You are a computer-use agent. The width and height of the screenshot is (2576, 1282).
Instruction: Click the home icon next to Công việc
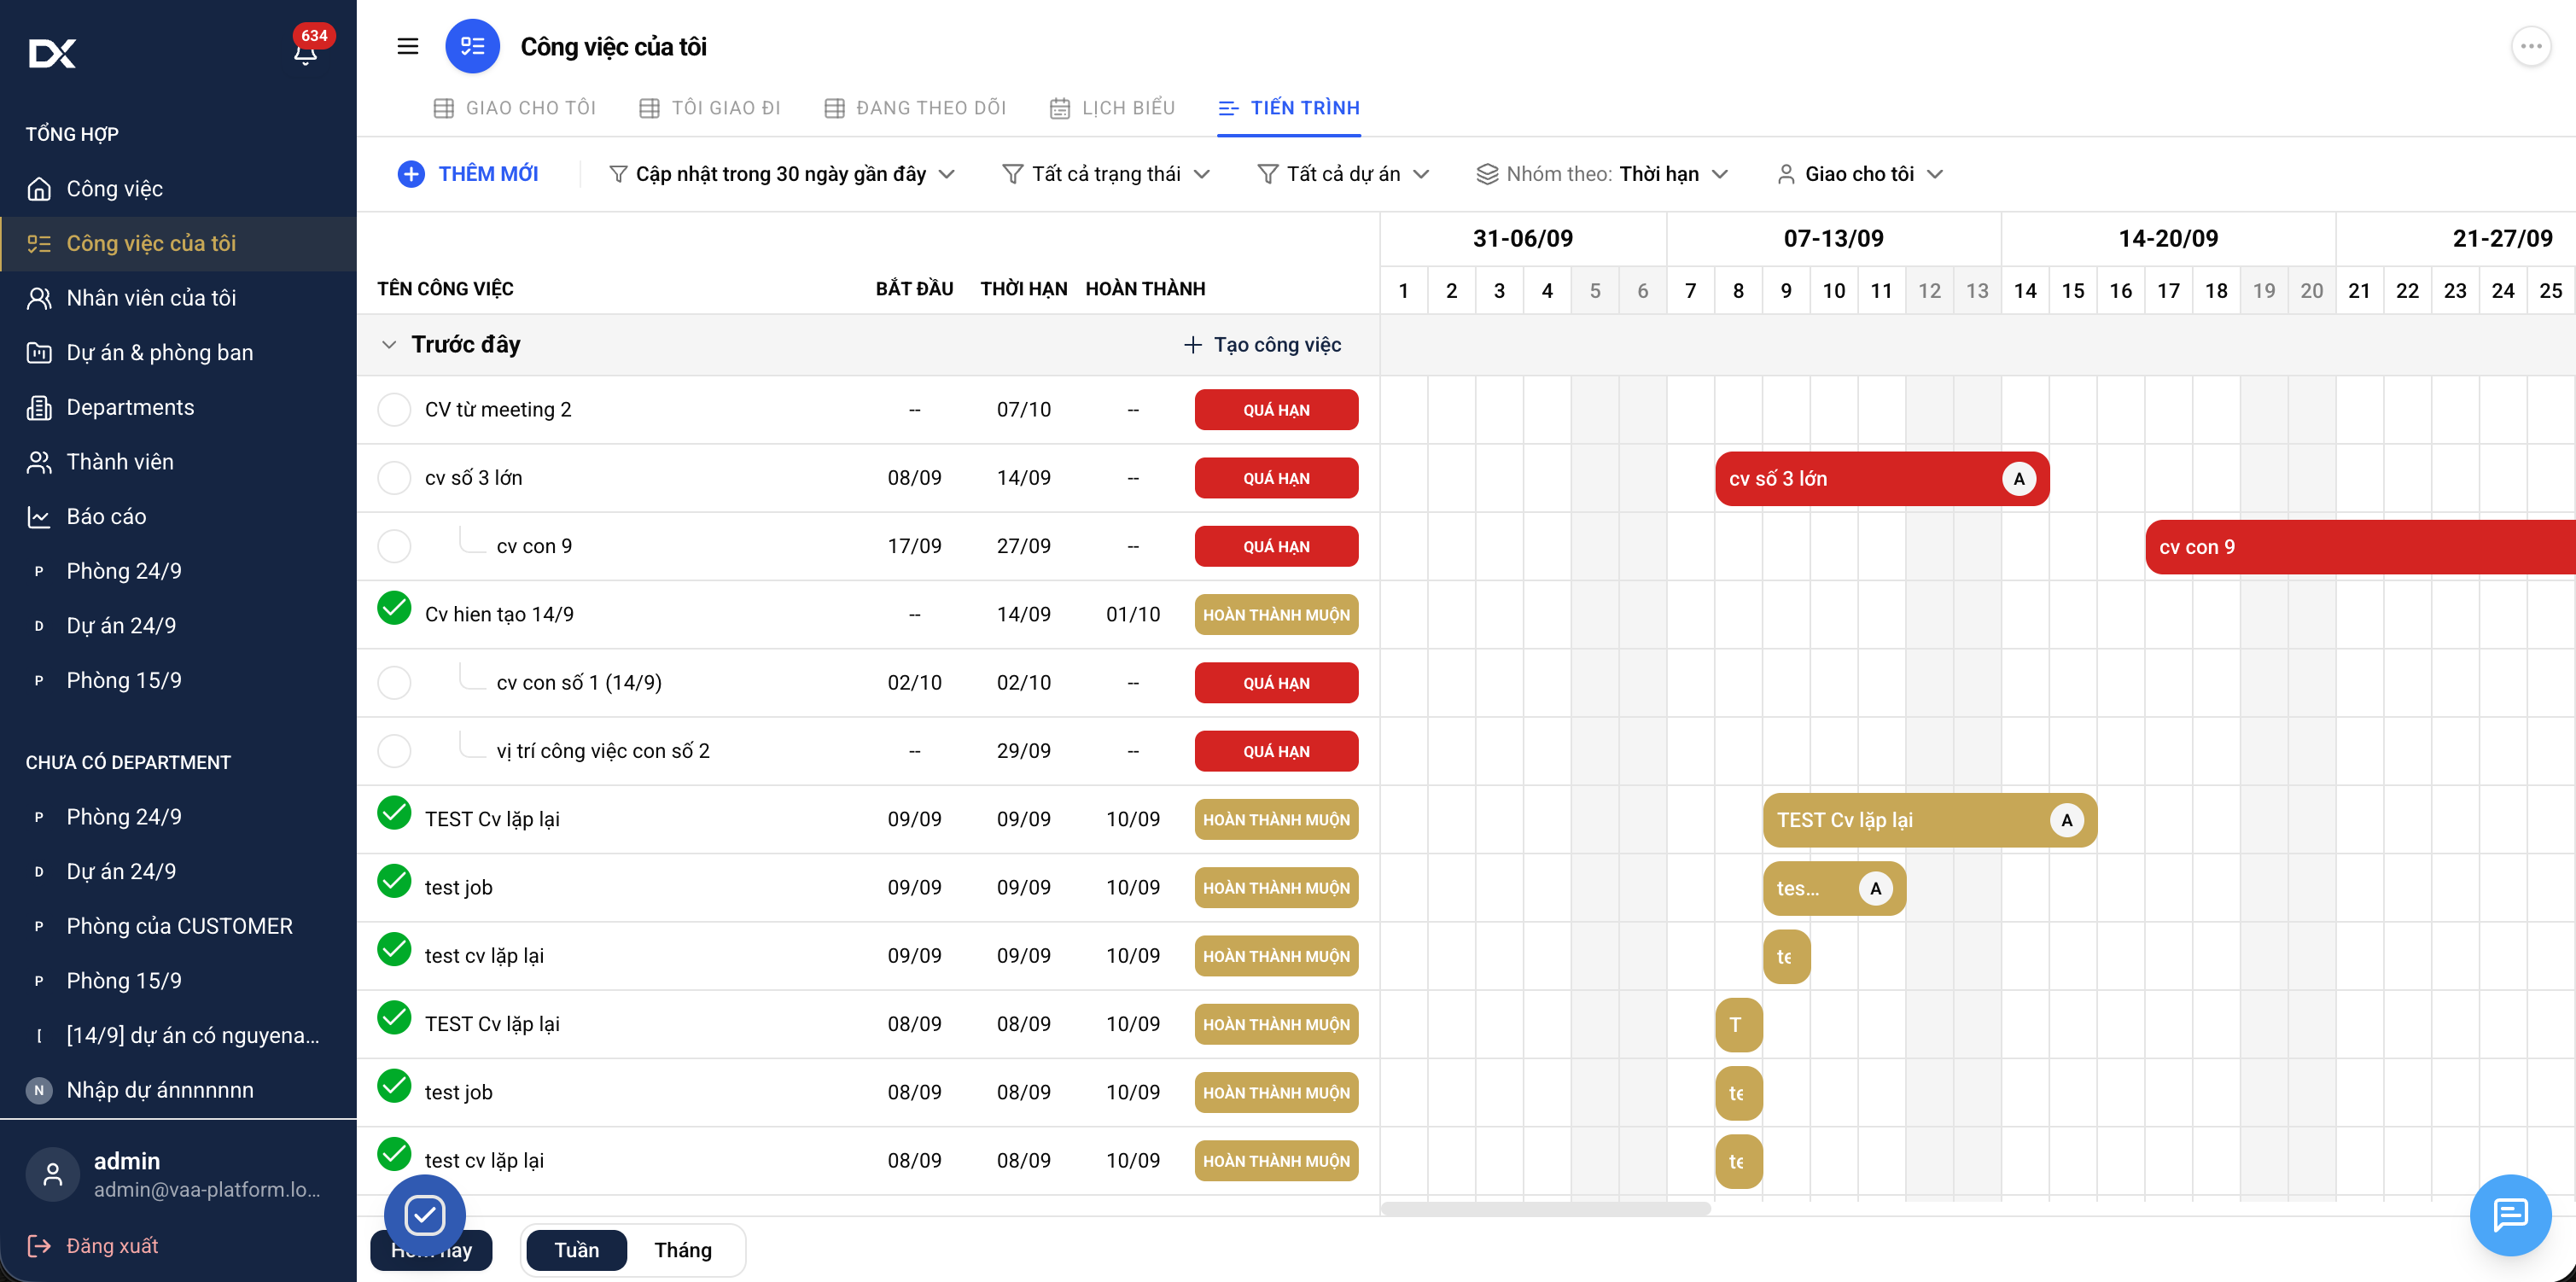[x=39, y=189]
